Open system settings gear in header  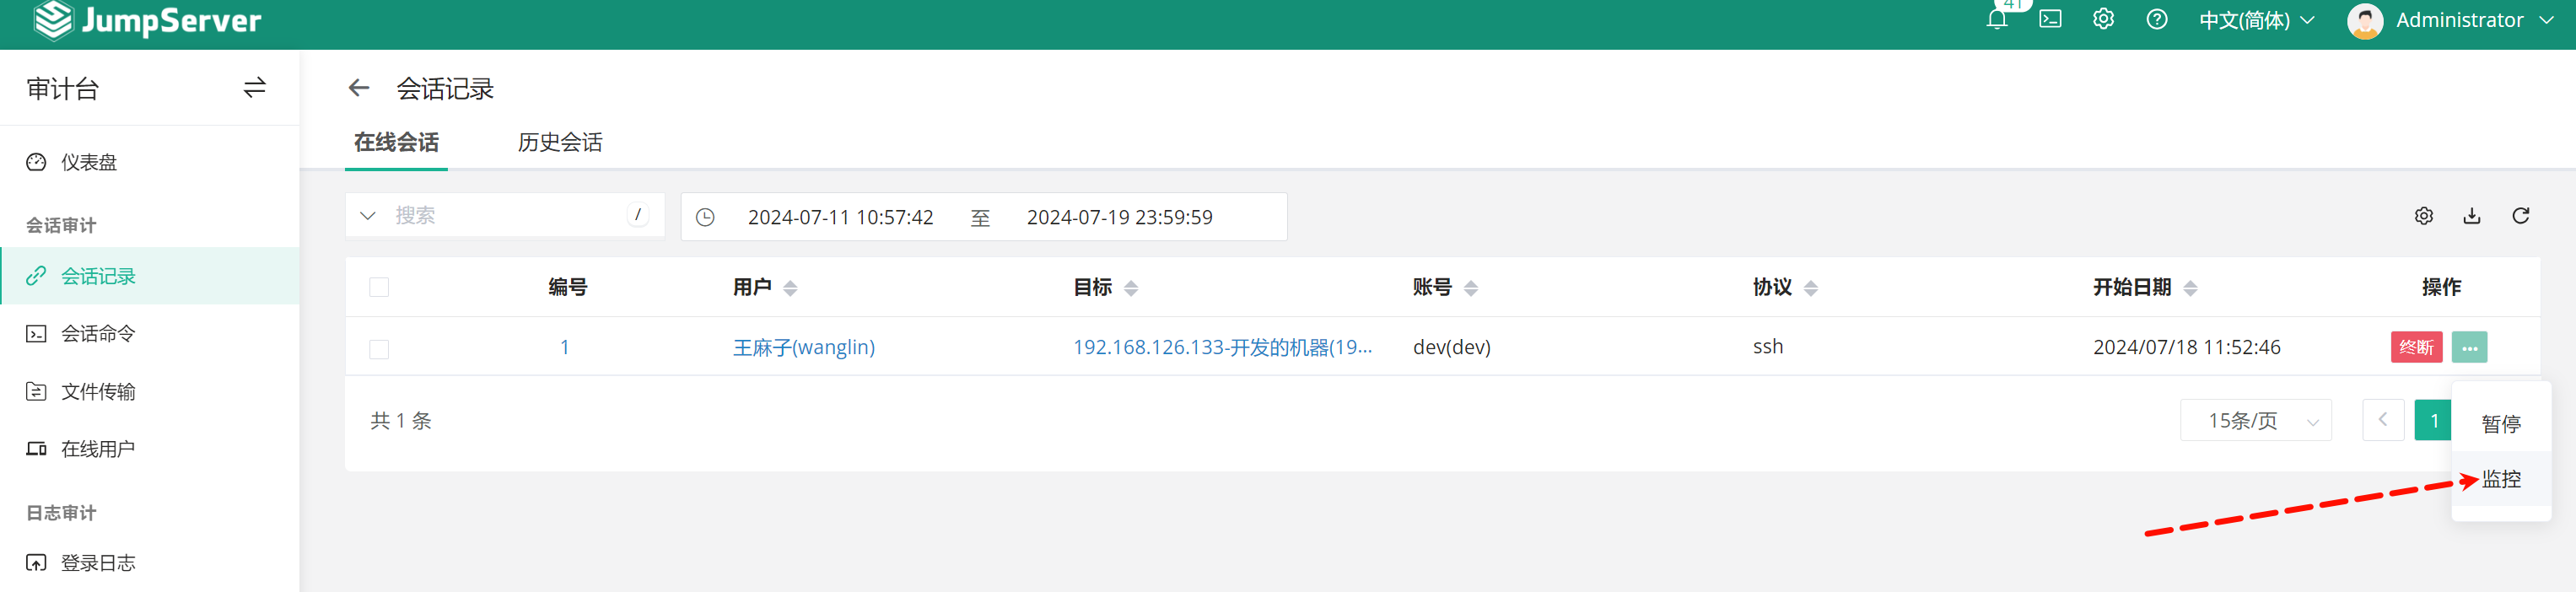[2103, 20]
